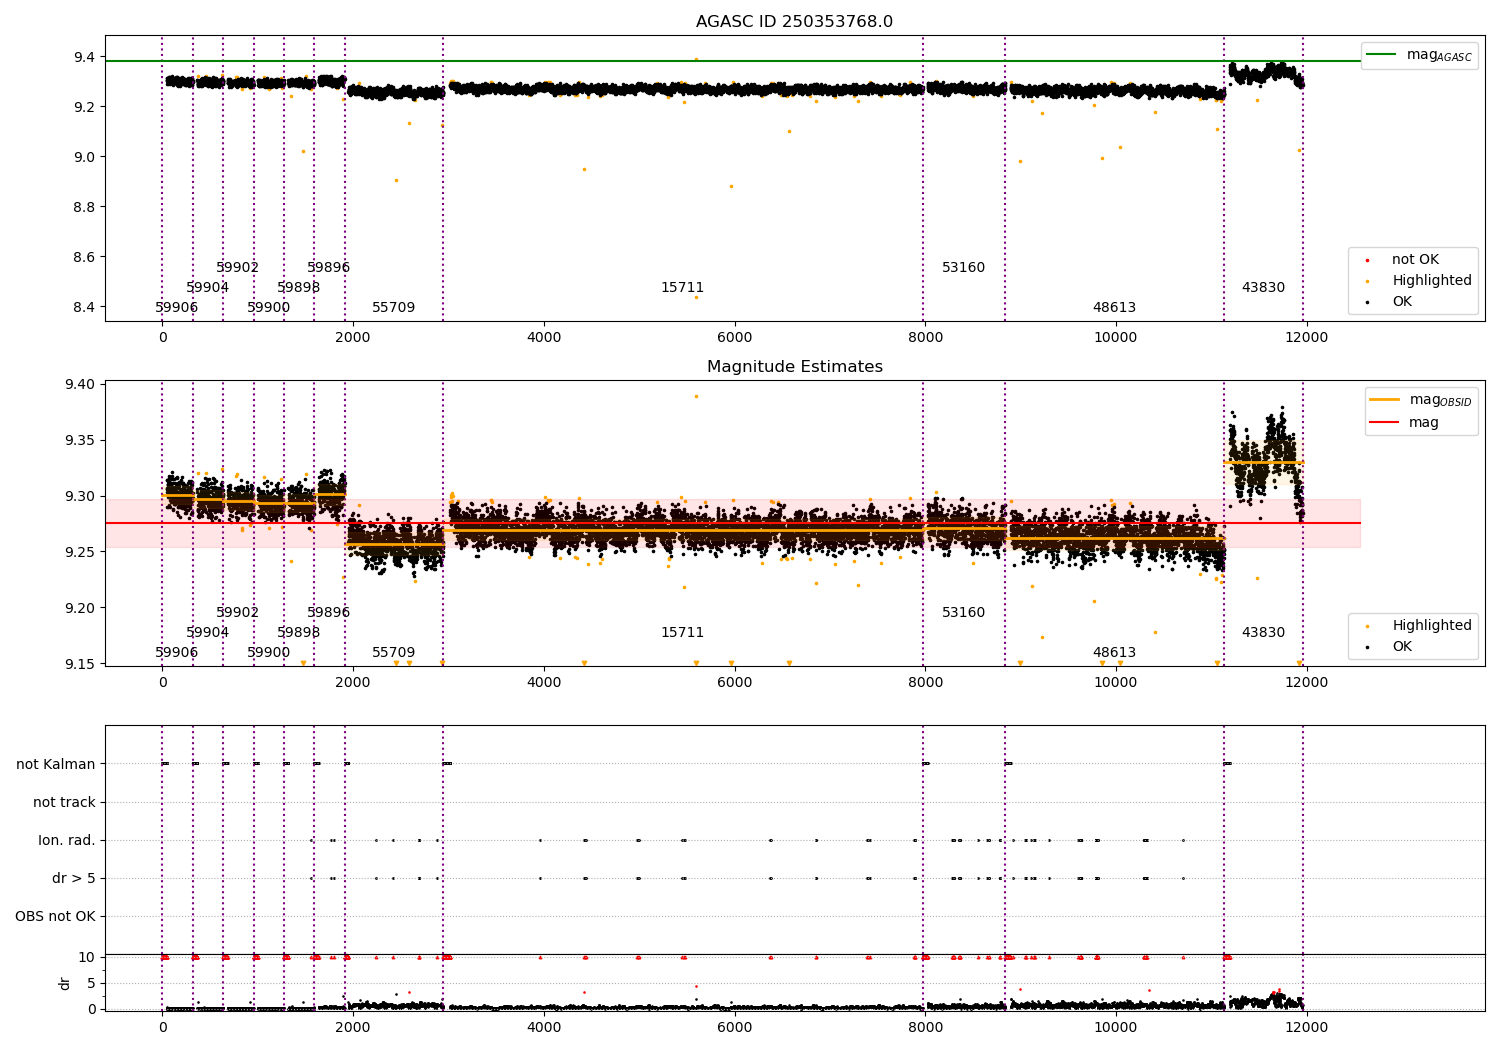
Task: Click the red dot marker beside 'not OK'
Action: (1367, 260)
